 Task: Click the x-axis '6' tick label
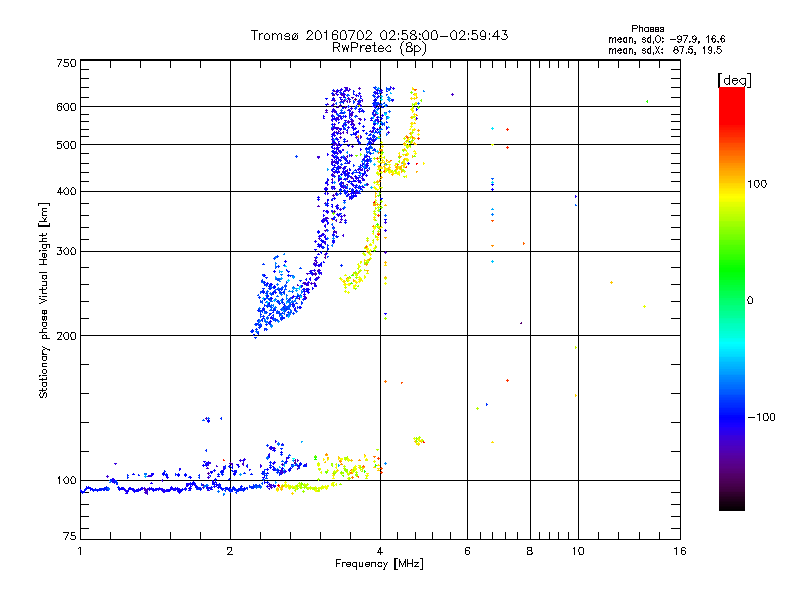pyautogui.click(x=467, y=551)
